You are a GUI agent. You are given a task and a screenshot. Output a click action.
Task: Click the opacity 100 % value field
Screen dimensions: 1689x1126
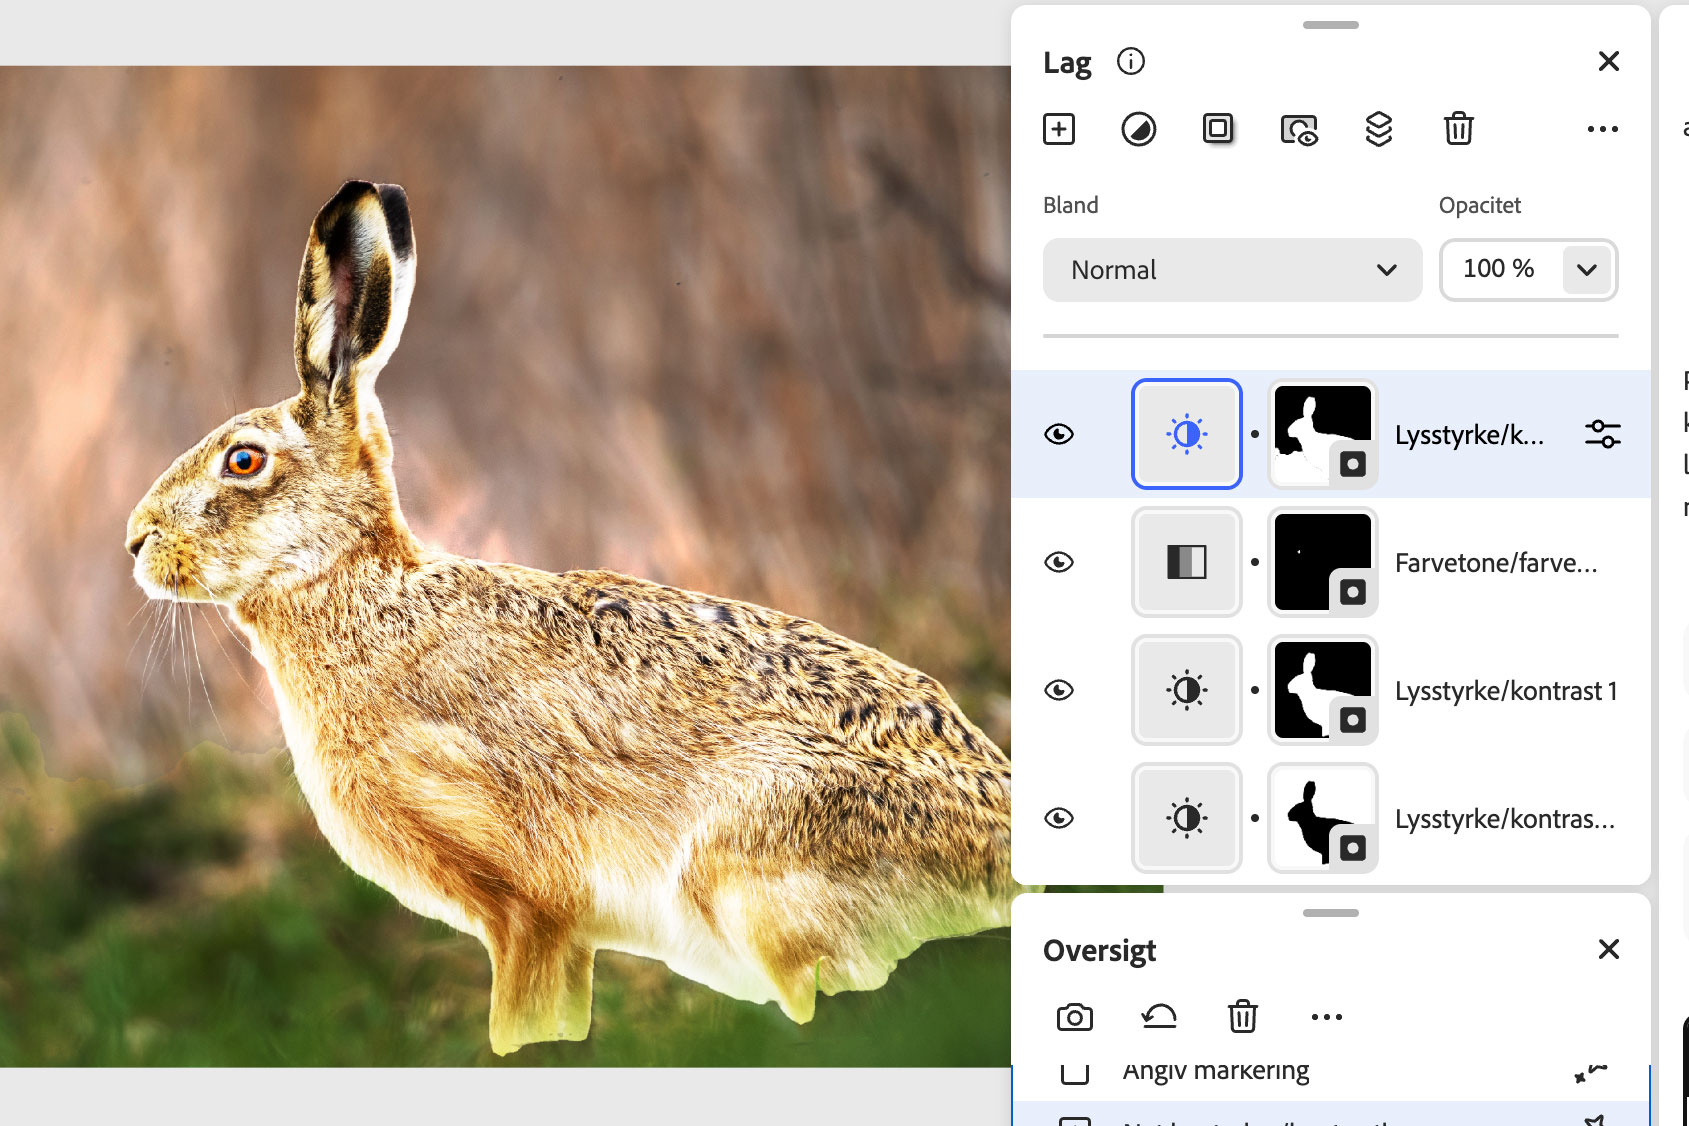pyautogui.click(x=1498, y=270)
